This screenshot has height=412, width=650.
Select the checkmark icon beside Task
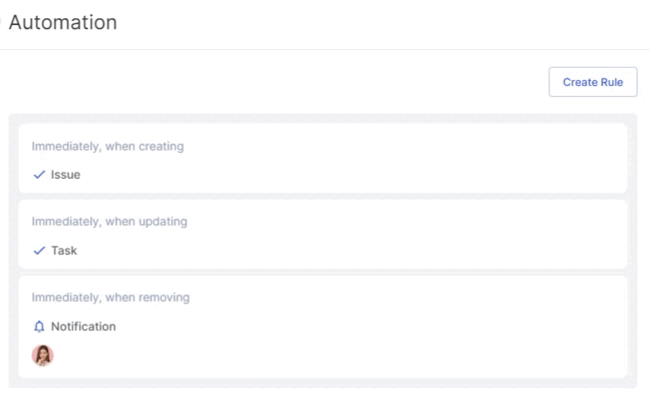(39, 250)
